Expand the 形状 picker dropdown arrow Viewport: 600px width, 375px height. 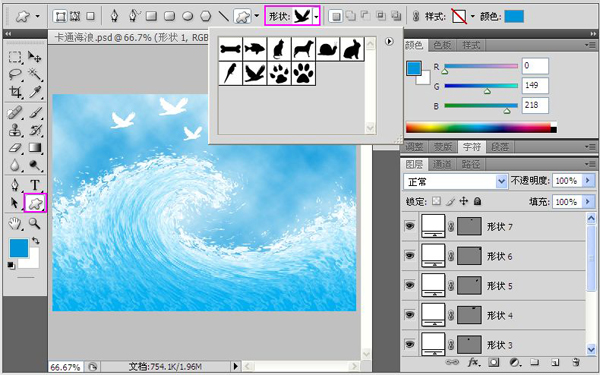coord(316,16)
